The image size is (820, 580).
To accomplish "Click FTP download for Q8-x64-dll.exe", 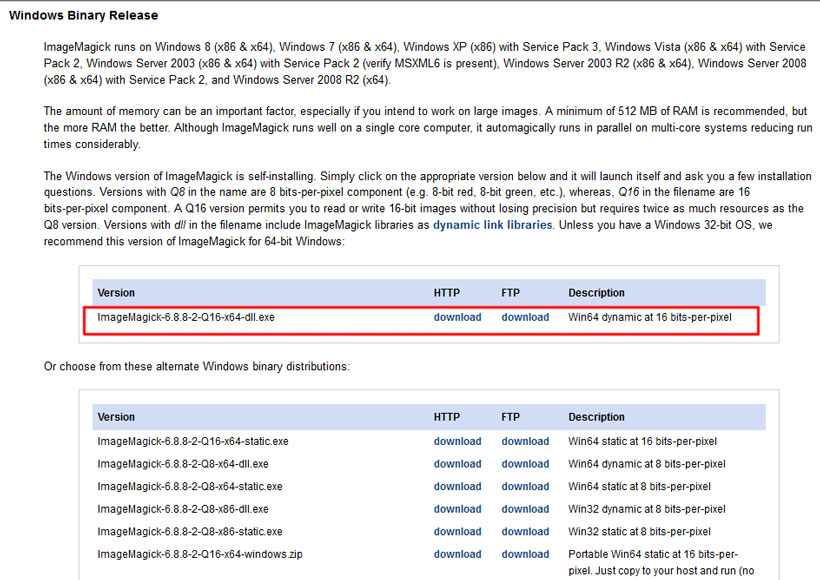I will (525, 464).
